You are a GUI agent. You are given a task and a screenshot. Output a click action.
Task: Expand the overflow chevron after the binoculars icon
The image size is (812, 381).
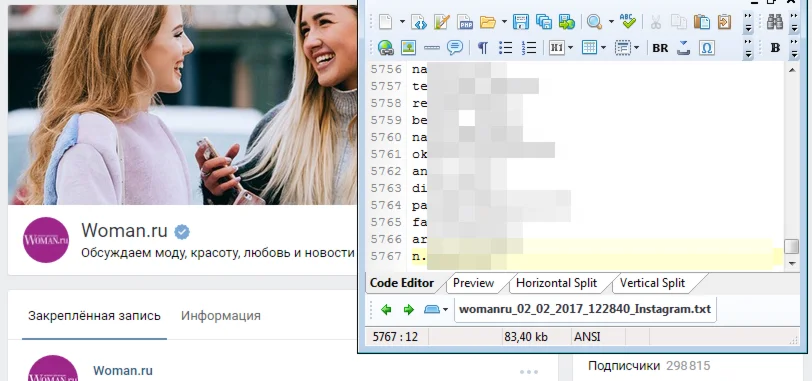[794, 22]
